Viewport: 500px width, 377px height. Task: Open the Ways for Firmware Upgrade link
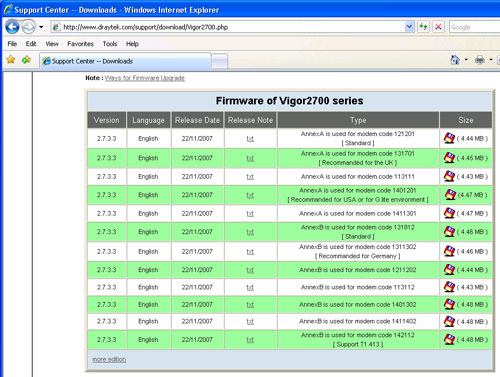[145, 78]
